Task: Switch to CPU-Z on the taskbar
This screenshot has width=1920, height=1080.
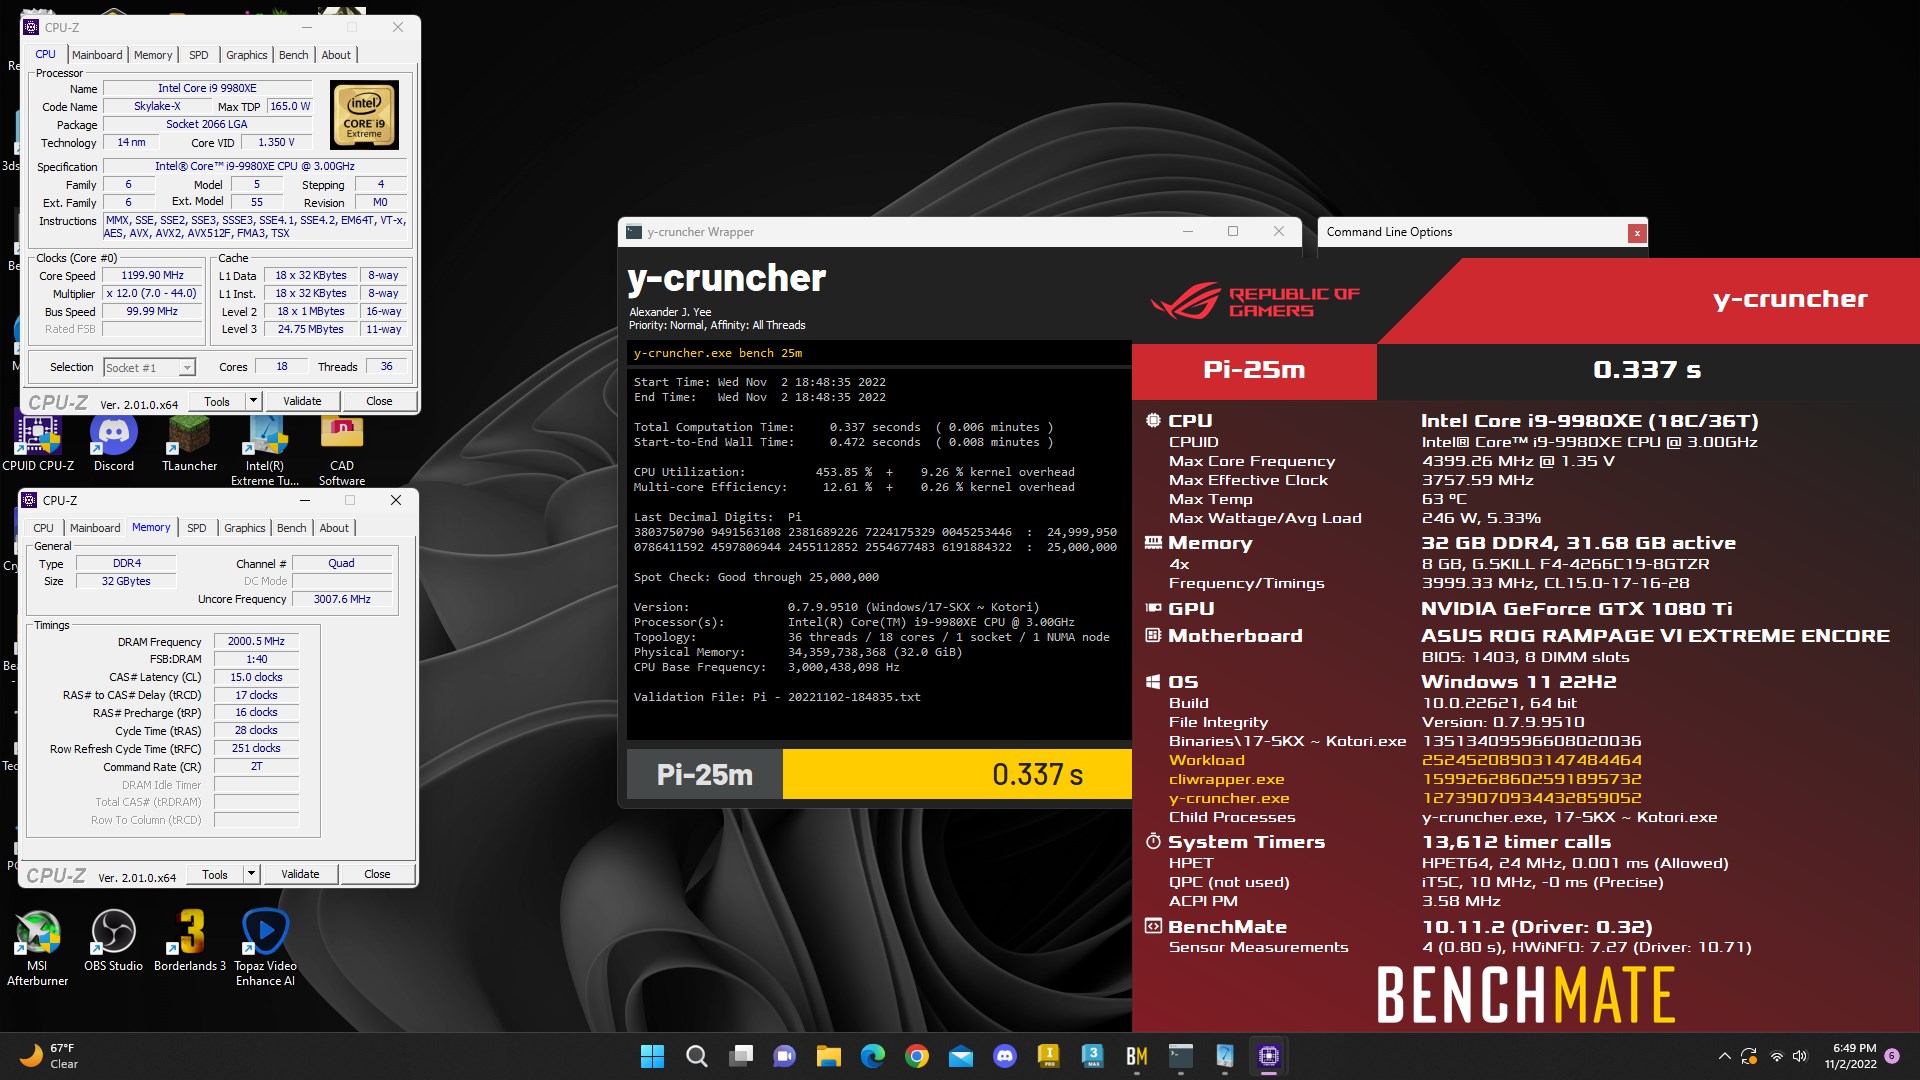Action: 1269,1056
